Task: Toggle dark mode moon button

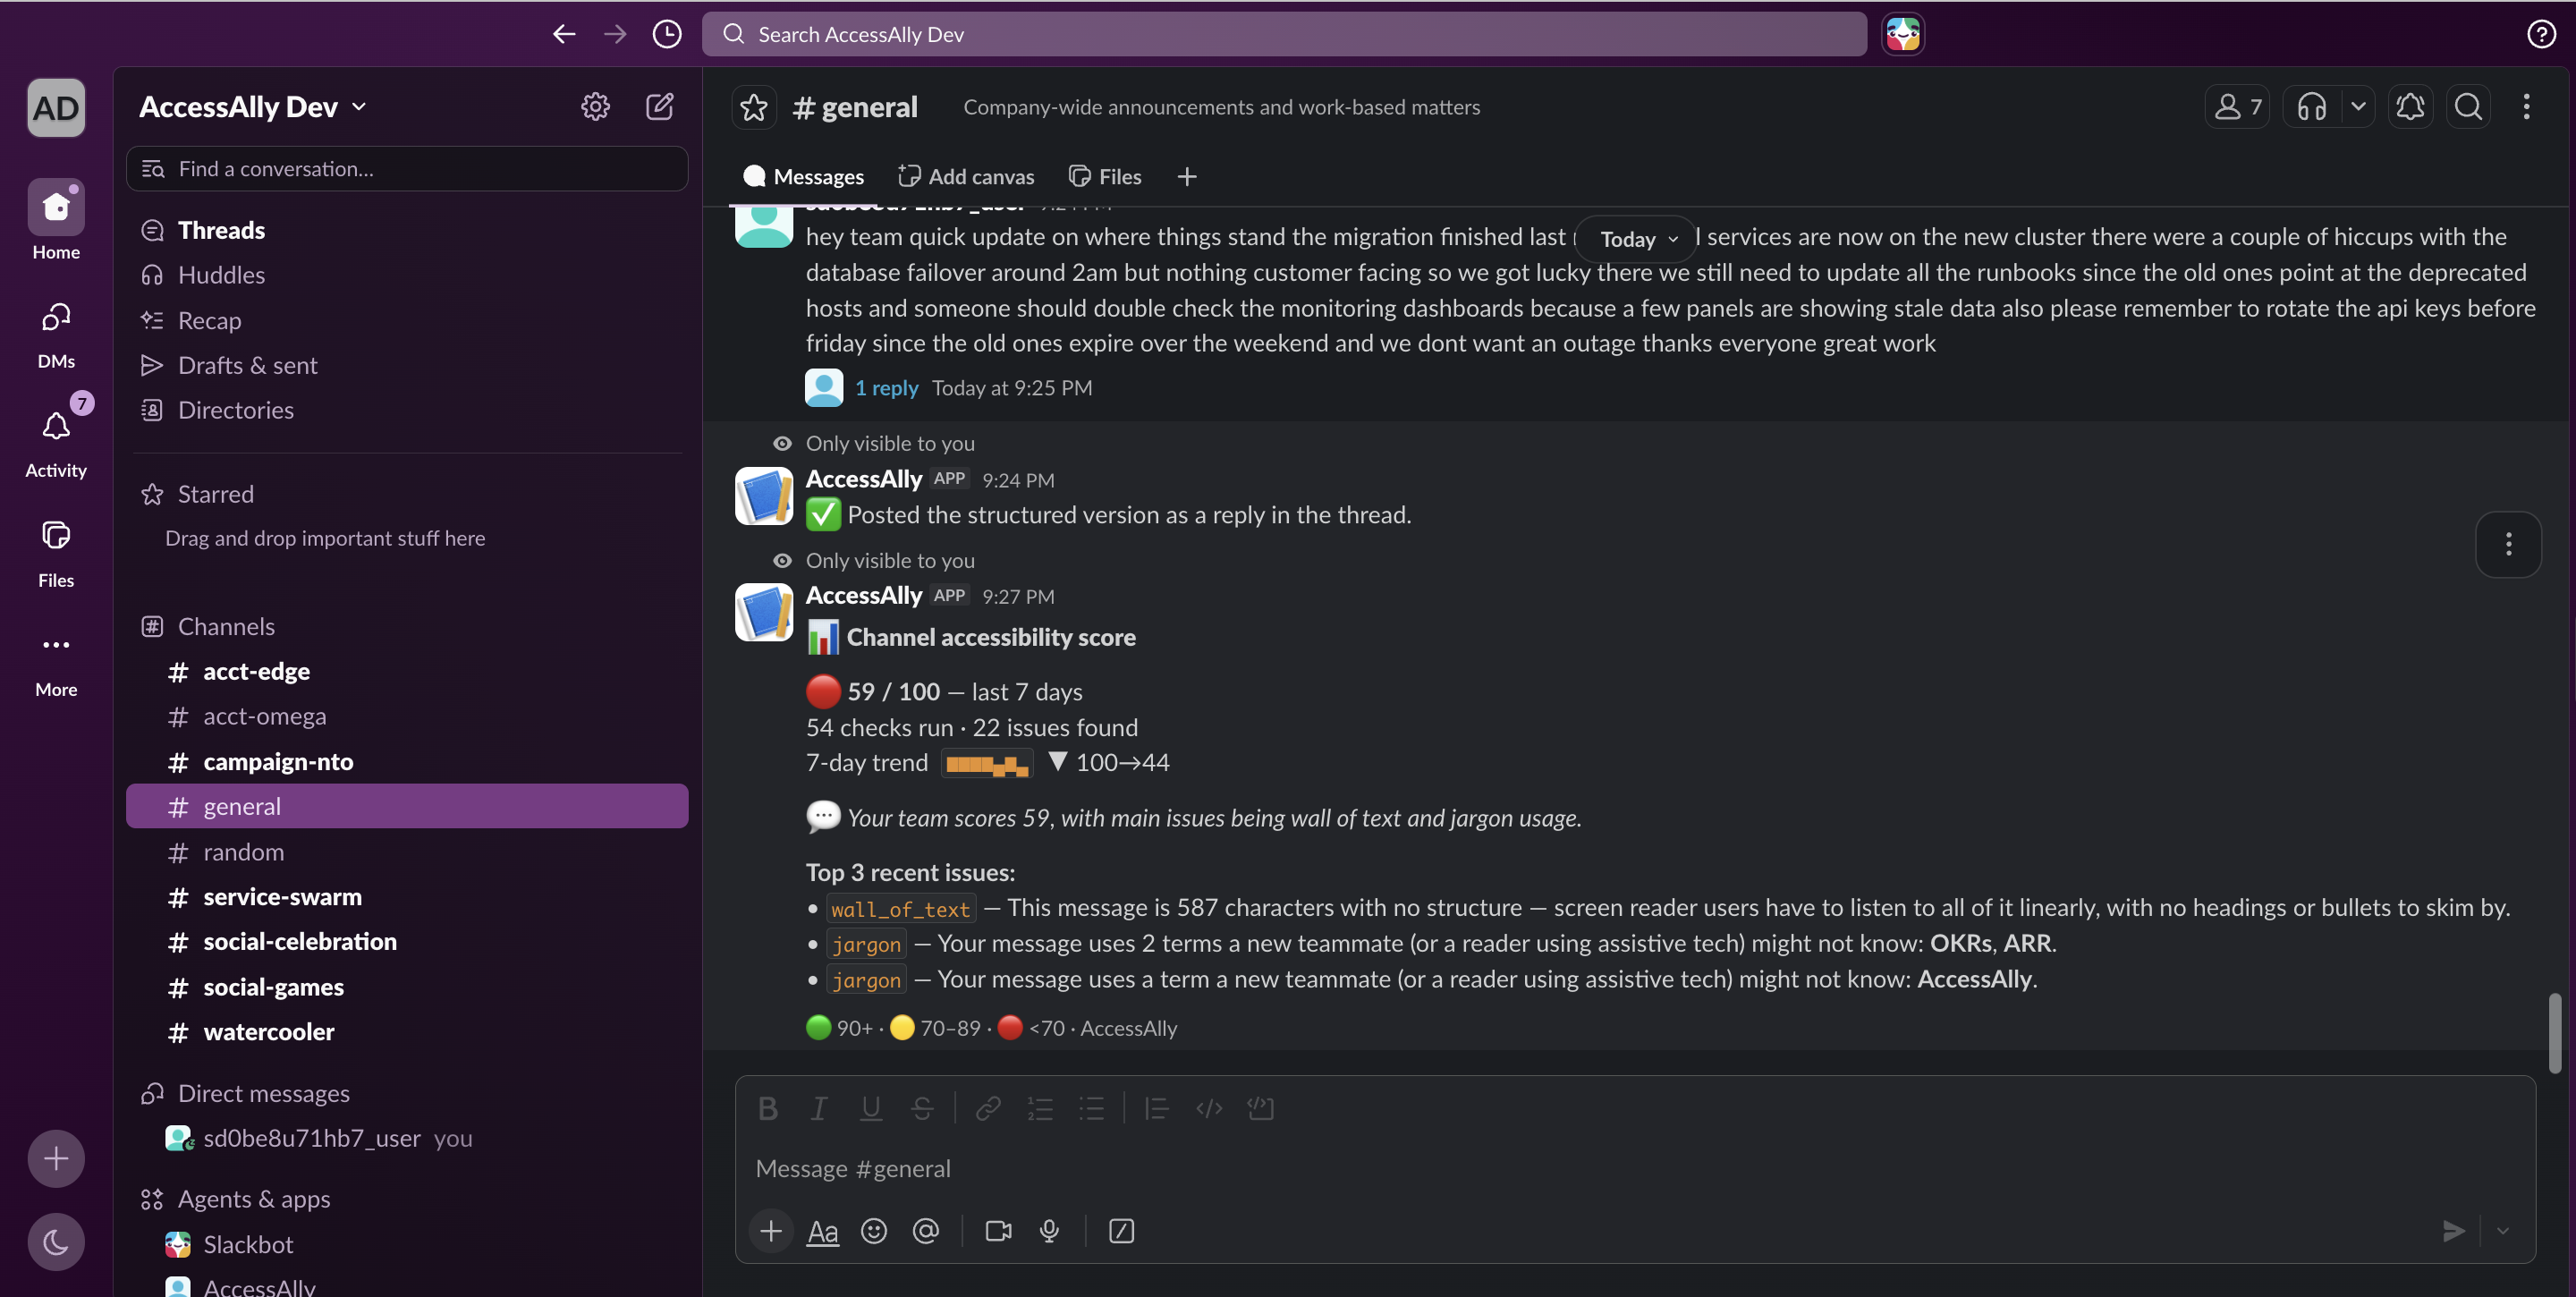Action: [x=56, y=1242]
